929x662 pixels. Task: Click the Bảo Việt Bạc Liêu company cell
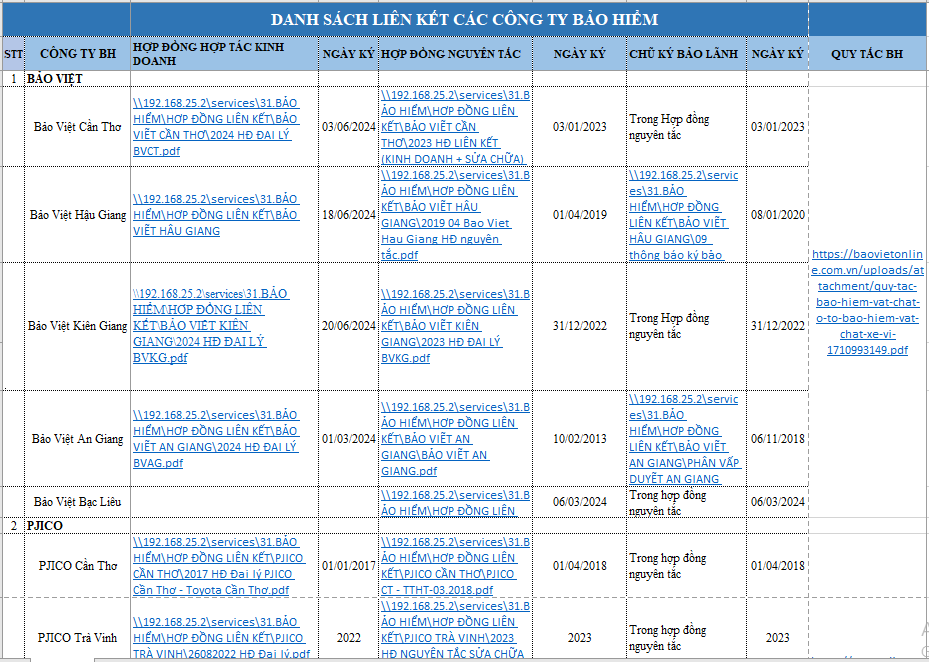(77, 501)
